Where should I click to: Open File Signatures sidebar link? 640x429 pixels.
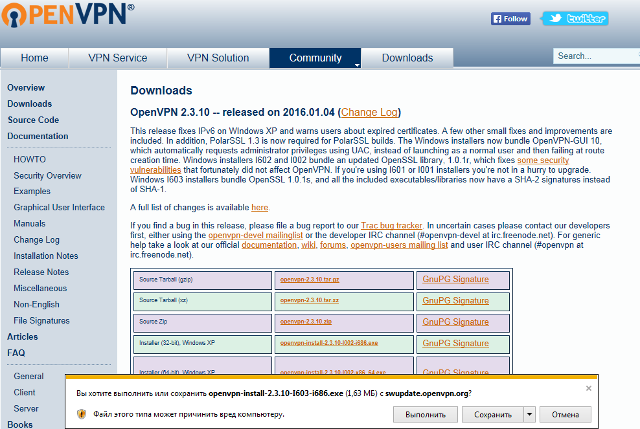tap(41, 321)
